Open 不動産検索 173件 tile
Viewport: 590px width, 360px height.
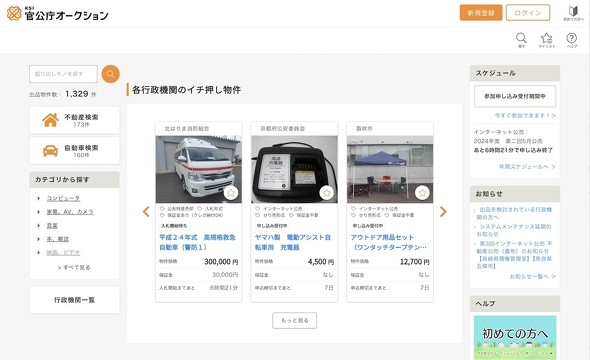pos(75,120)
